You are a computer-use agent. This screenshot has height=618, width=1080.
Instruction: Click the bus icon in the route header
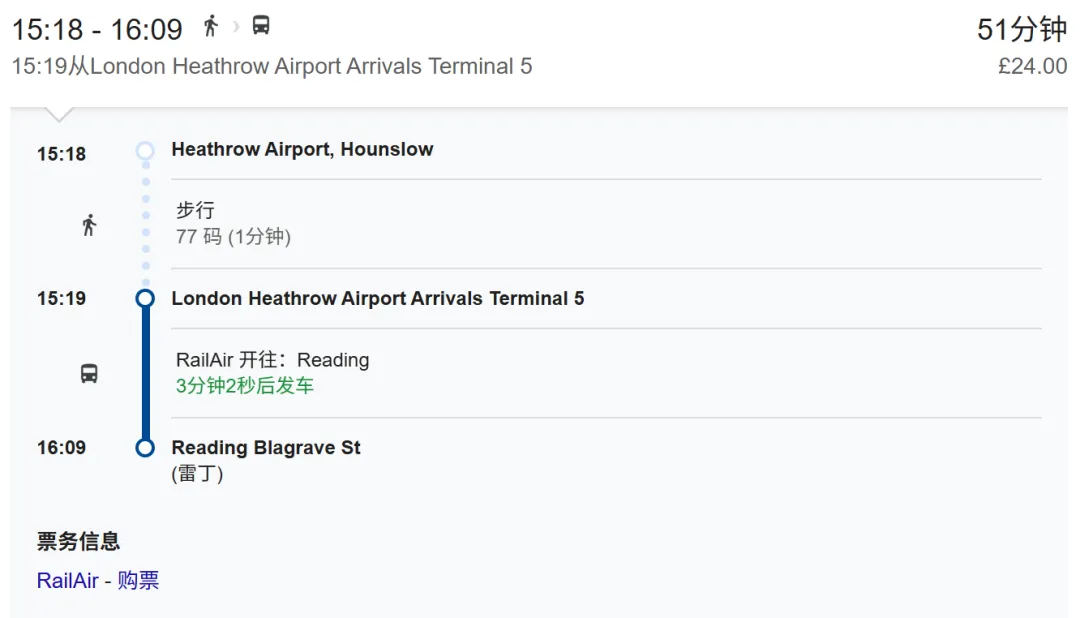click(261, 26)
